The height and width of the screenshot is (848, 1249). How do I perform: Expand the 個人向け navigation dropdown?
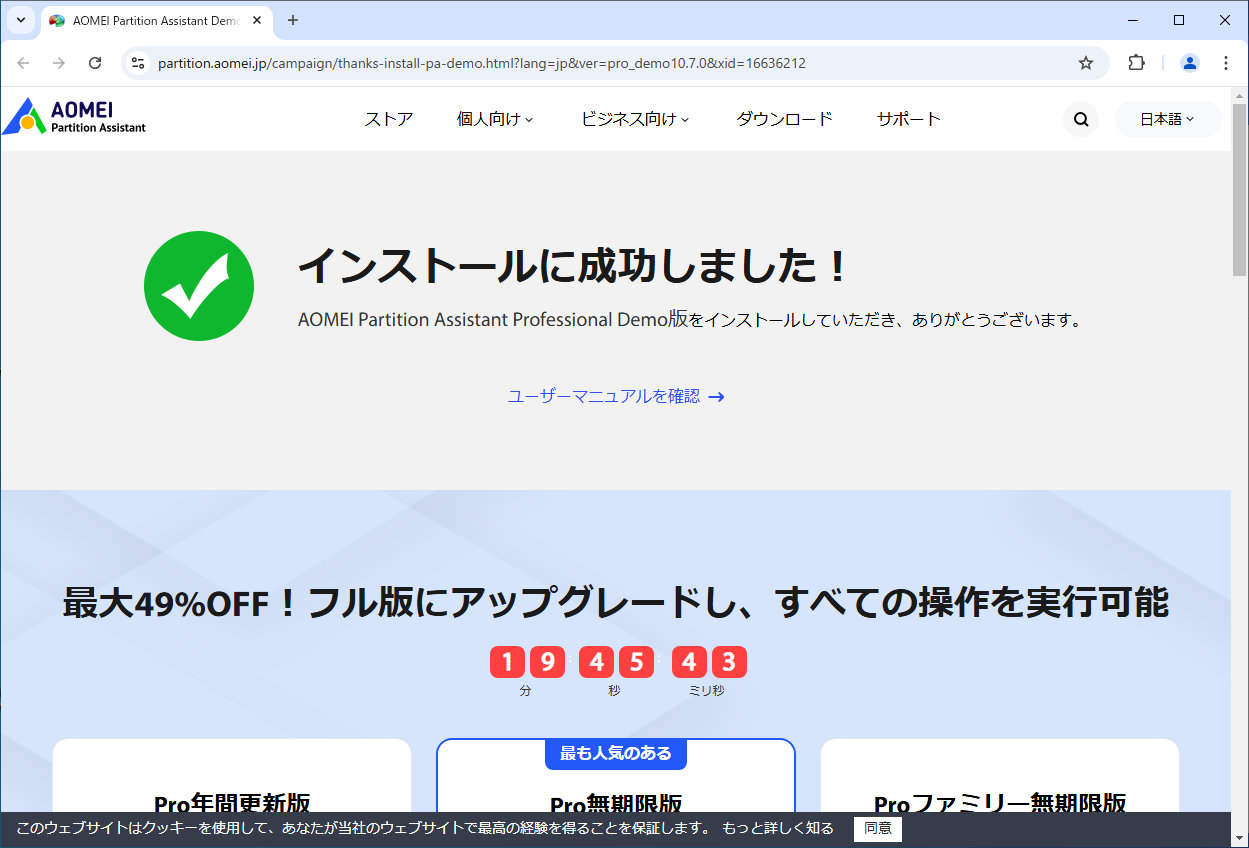495,118
